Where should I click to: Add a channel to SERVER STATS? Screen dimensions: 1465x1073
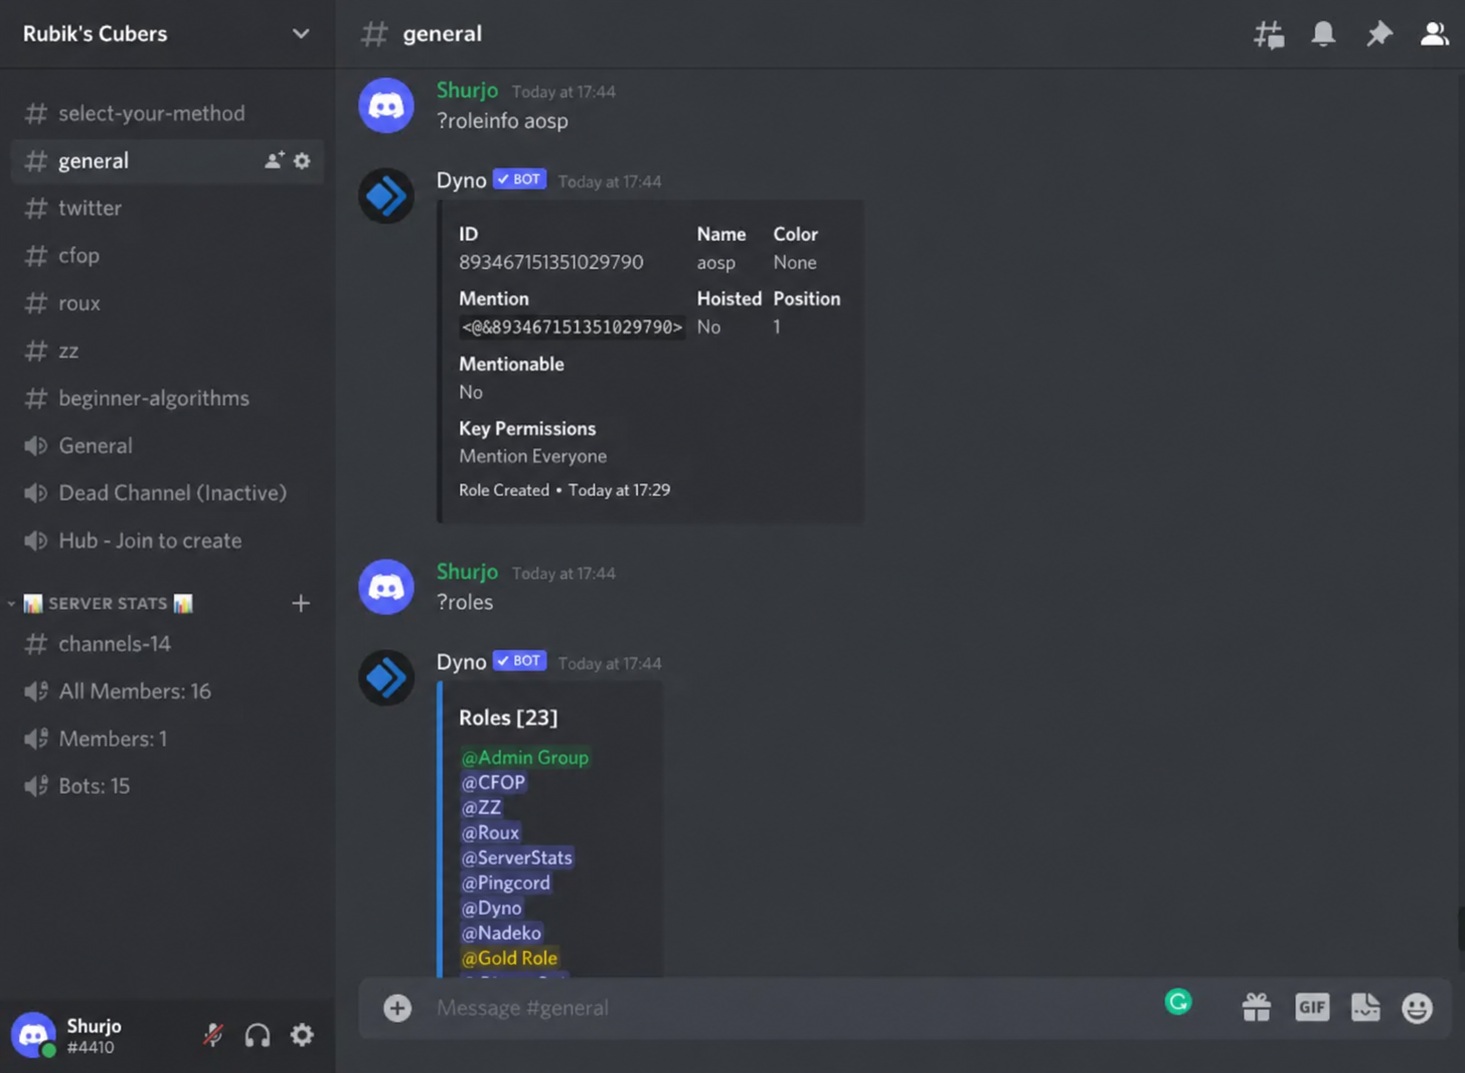click(301, 603)
